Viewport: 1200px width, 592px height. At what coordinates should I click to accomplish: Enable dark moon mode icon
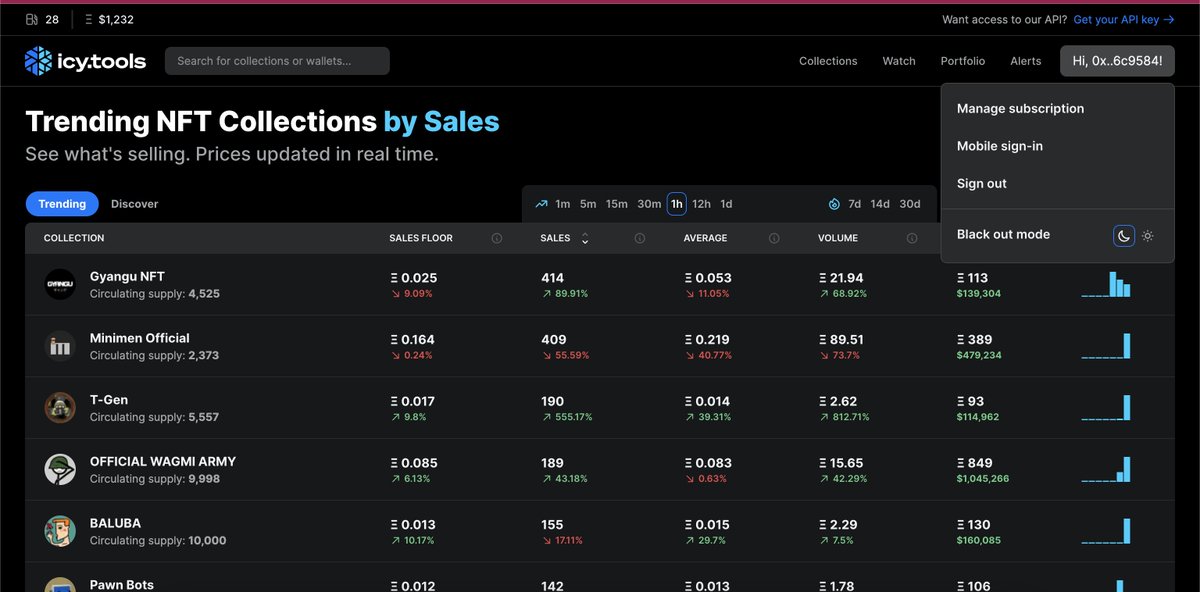tap(1124, 235)
